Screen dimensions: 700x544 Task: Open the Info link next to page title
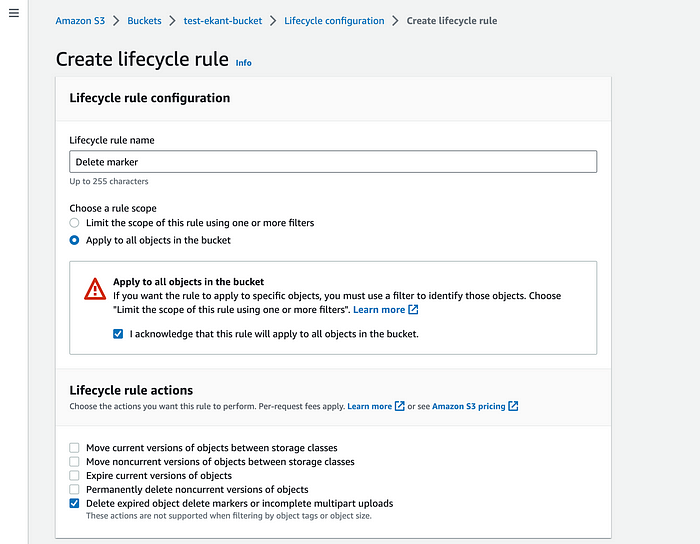pos(243,63)
